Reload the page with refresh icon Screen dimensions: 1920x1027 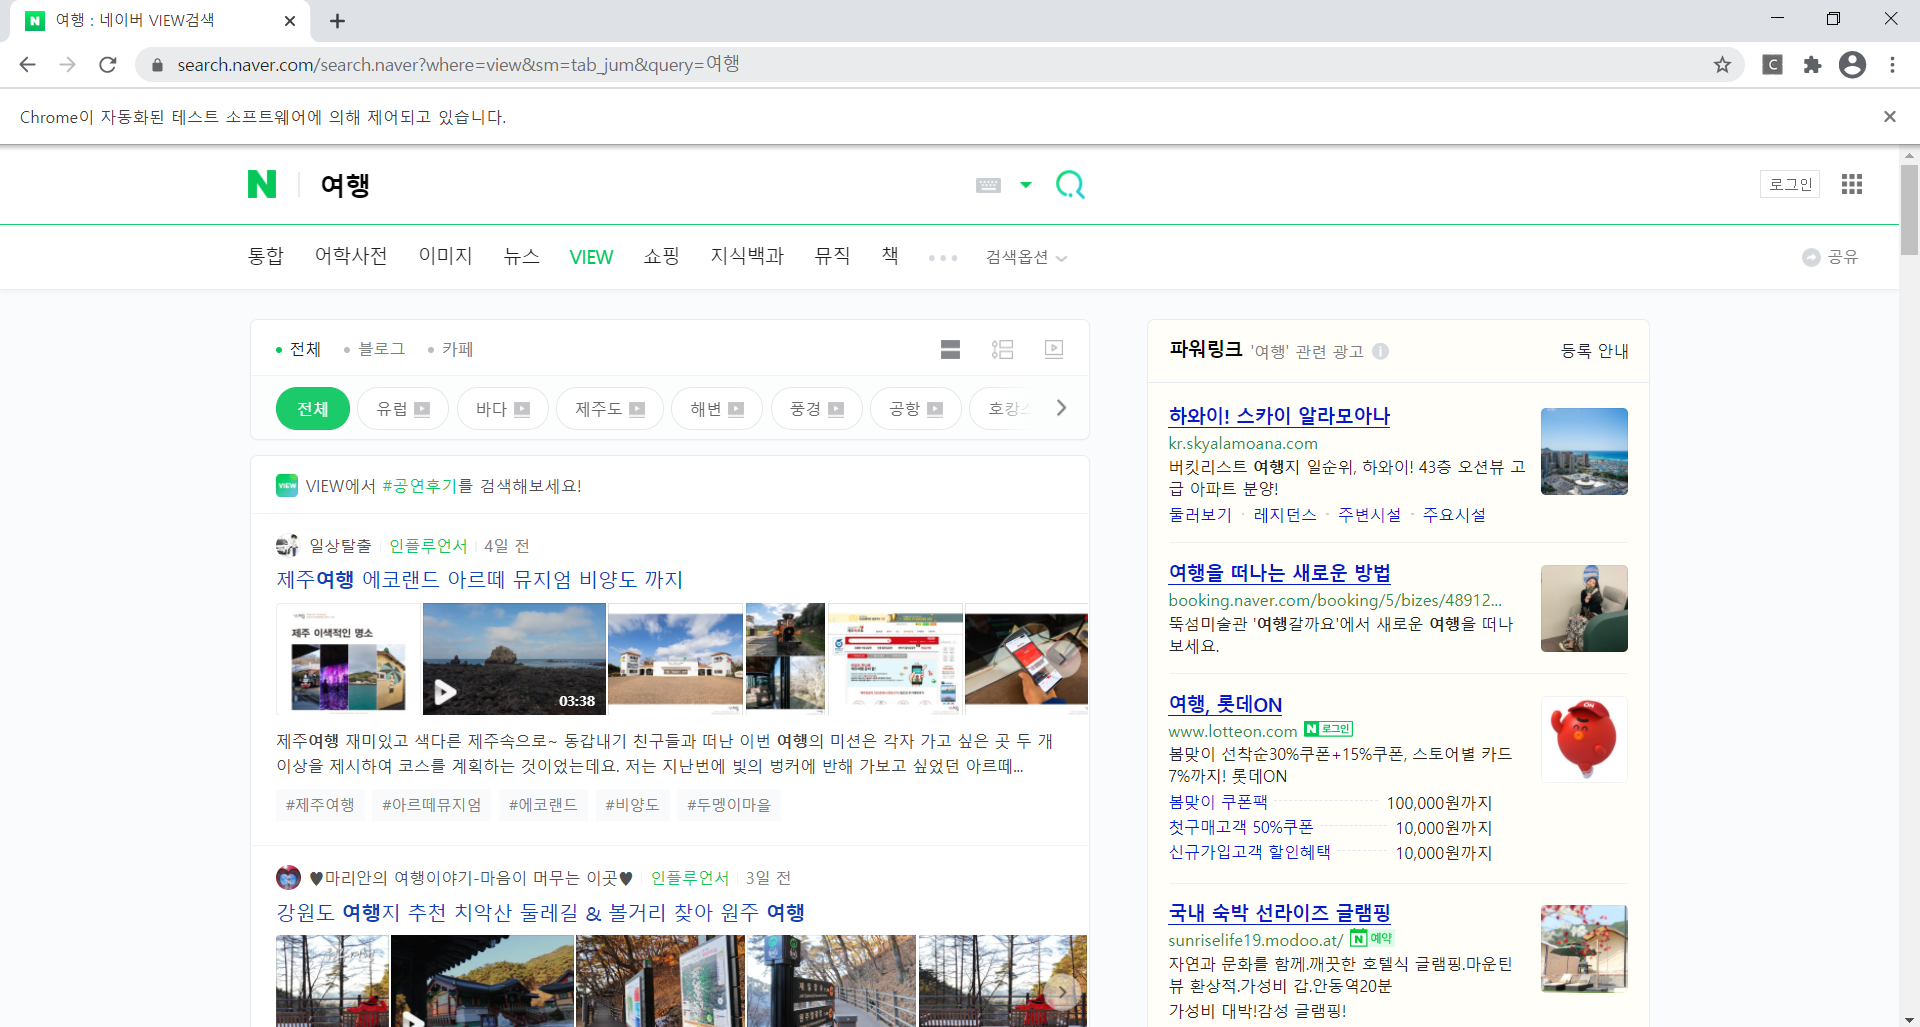click(x=108, y=65)
